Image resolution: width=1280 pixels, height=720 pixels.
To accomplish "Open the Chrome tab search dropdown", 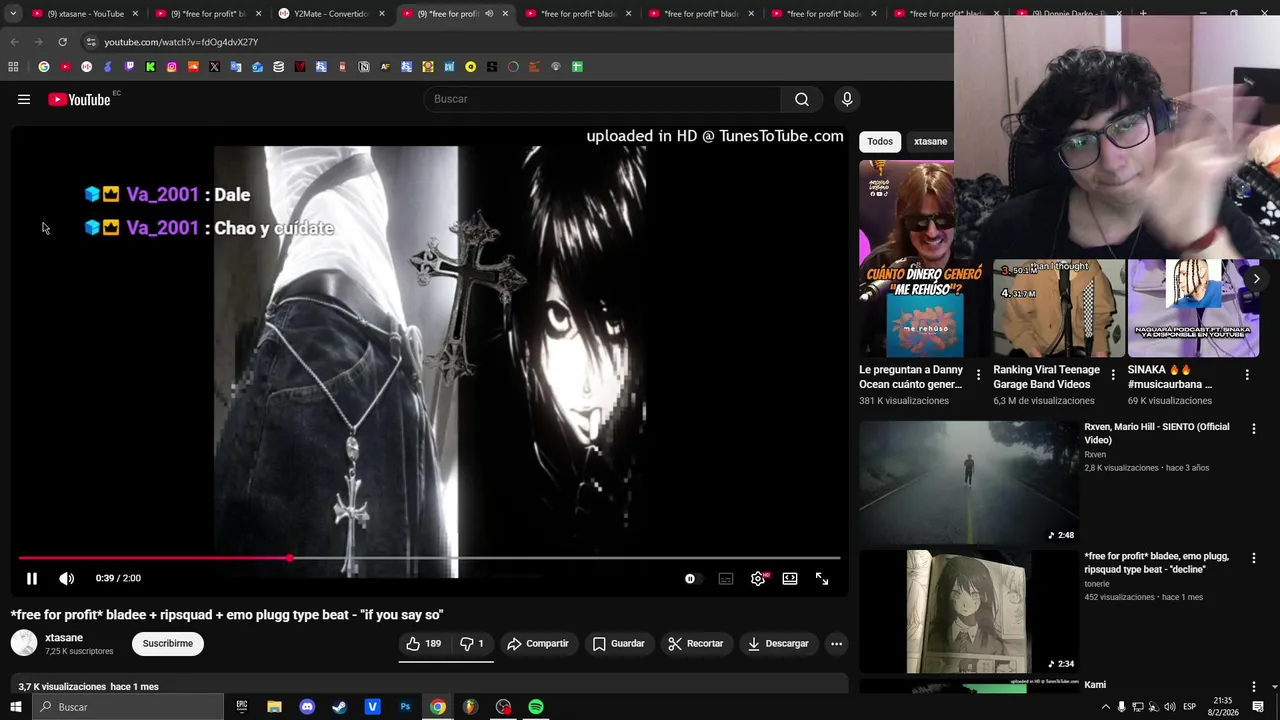I will (13, 14).
